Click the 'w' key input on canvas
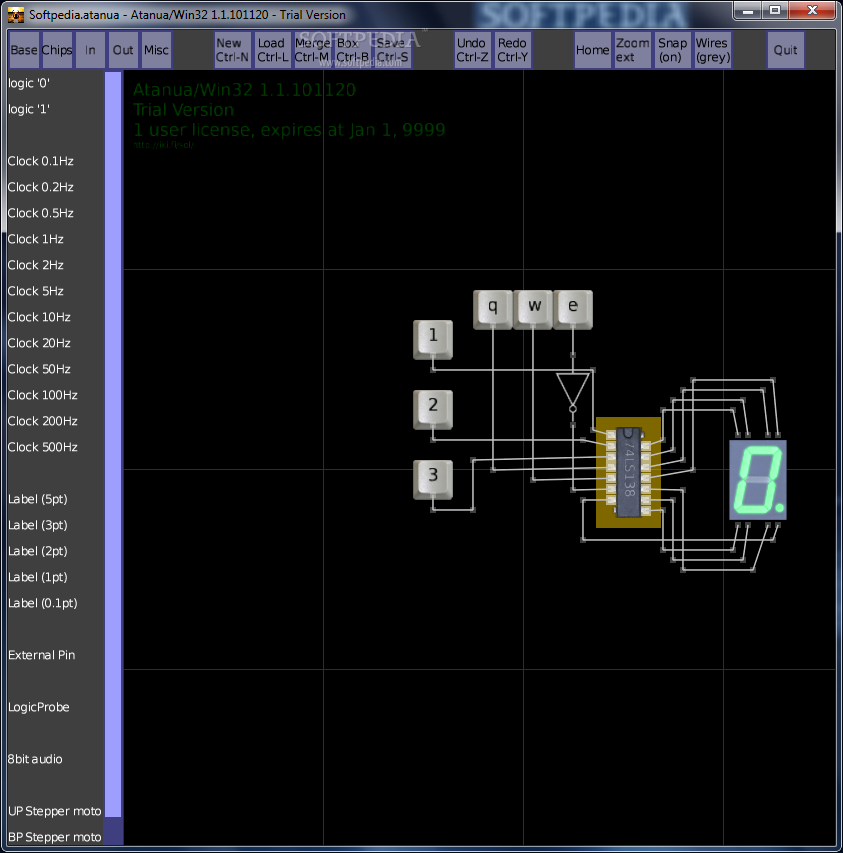Screen dimensions: 843x853 click(x=533, y=309)
